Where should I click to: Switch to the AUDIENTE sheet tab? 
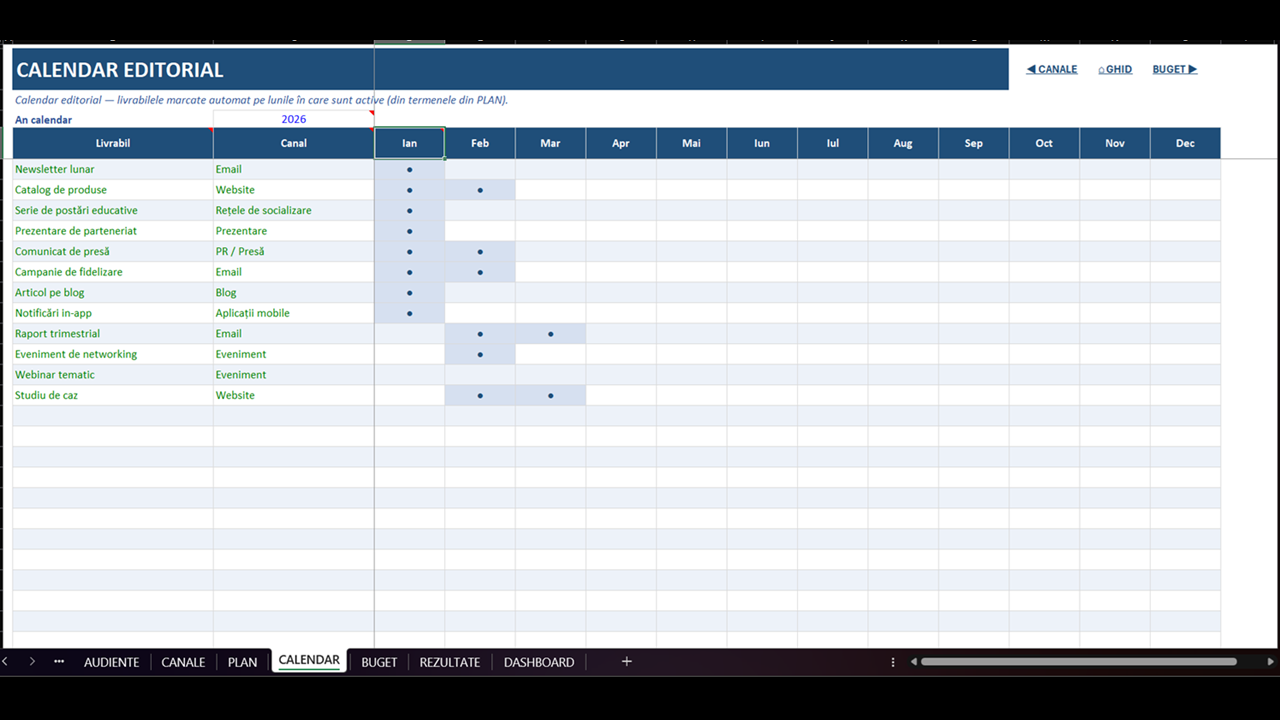[111, 662]
